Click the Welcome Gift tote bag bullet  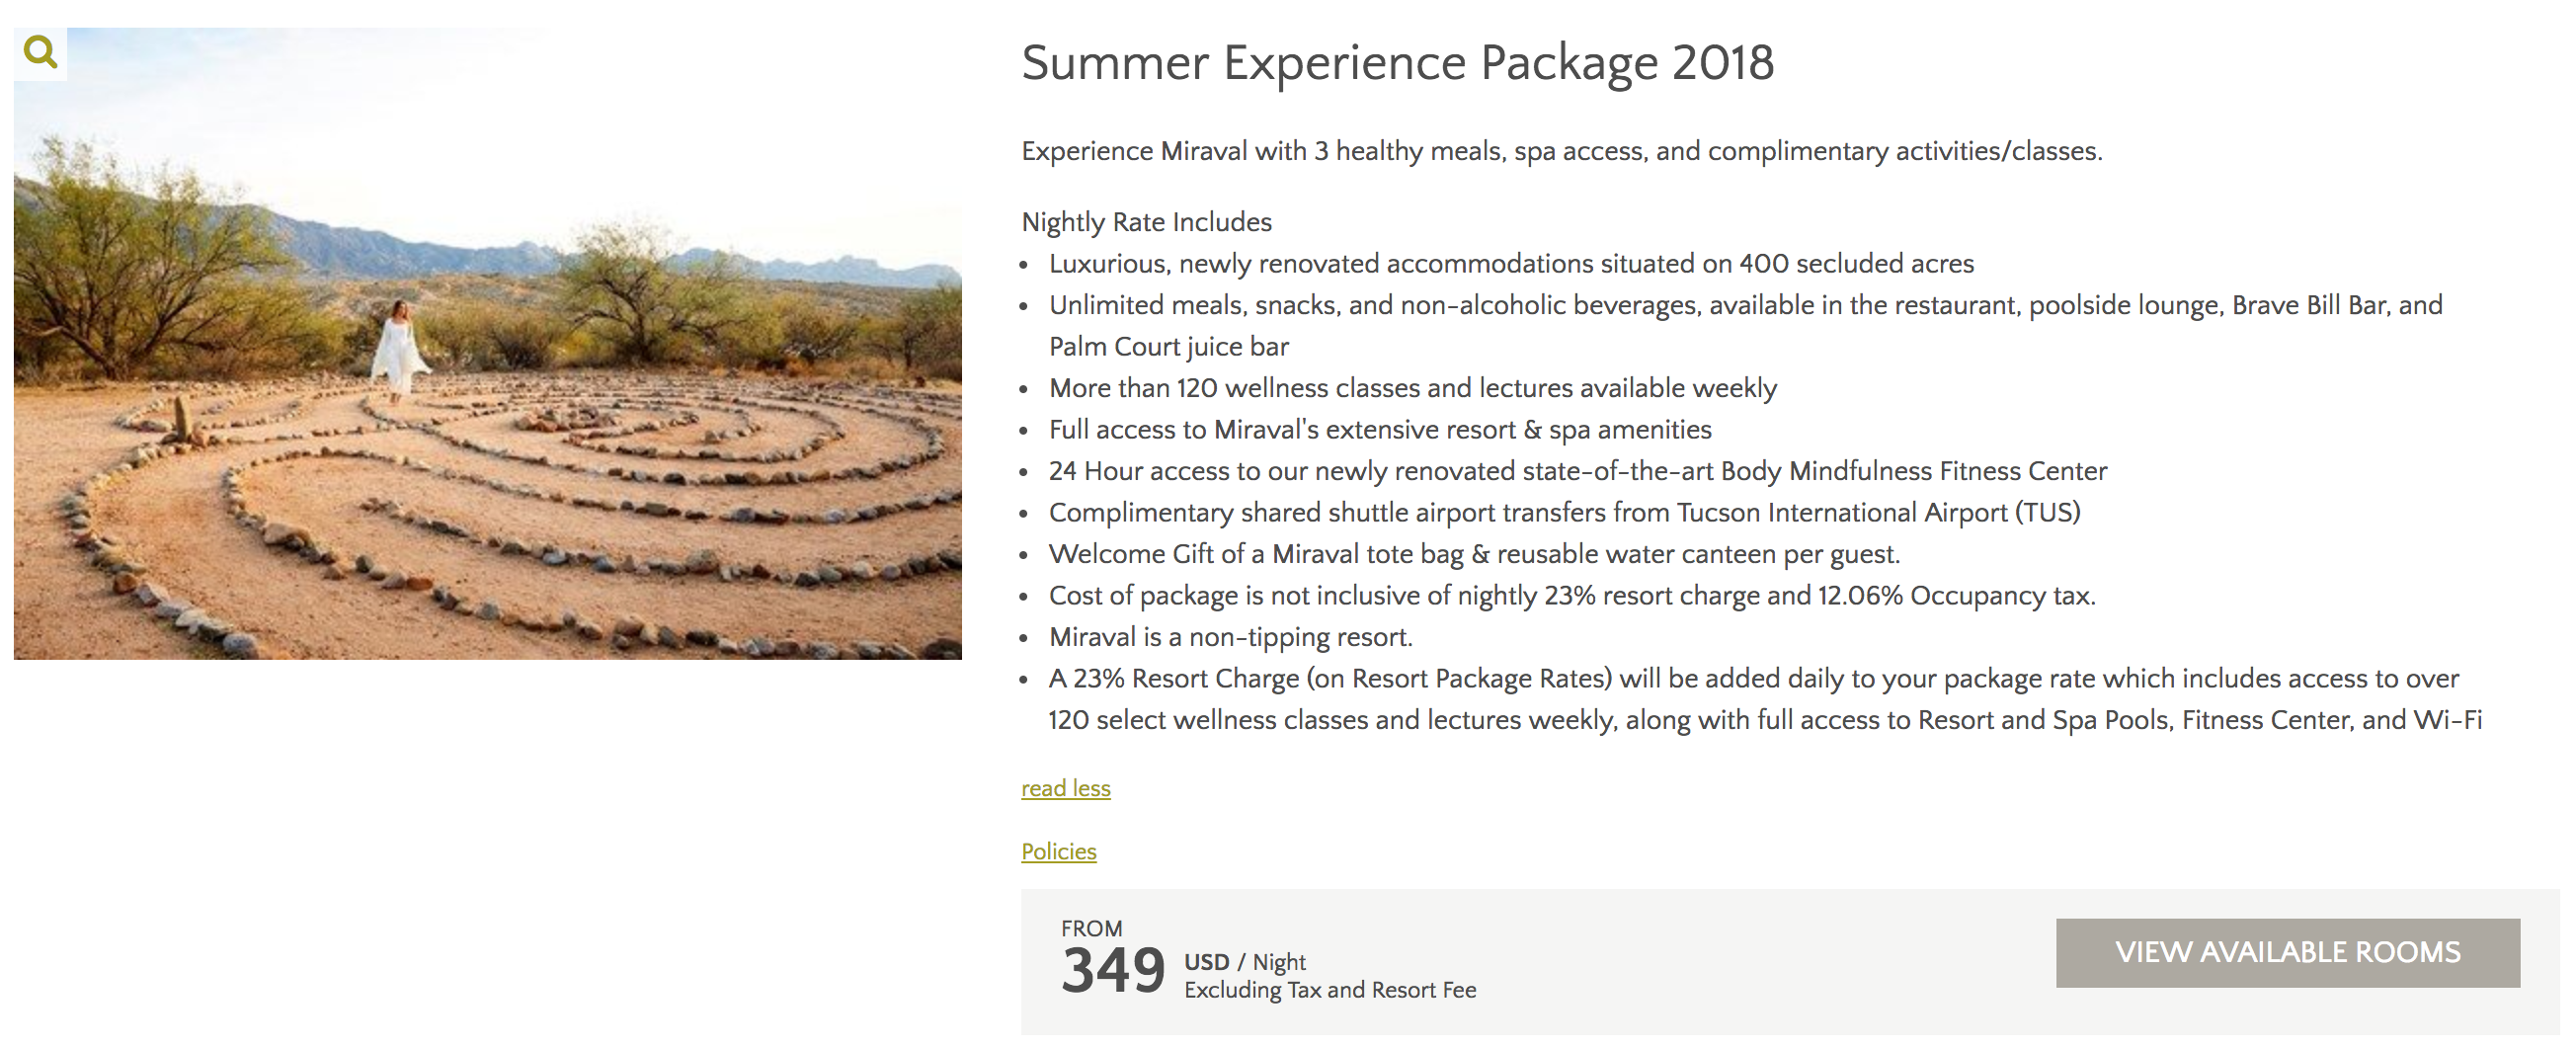click(x=1473, y=554)
